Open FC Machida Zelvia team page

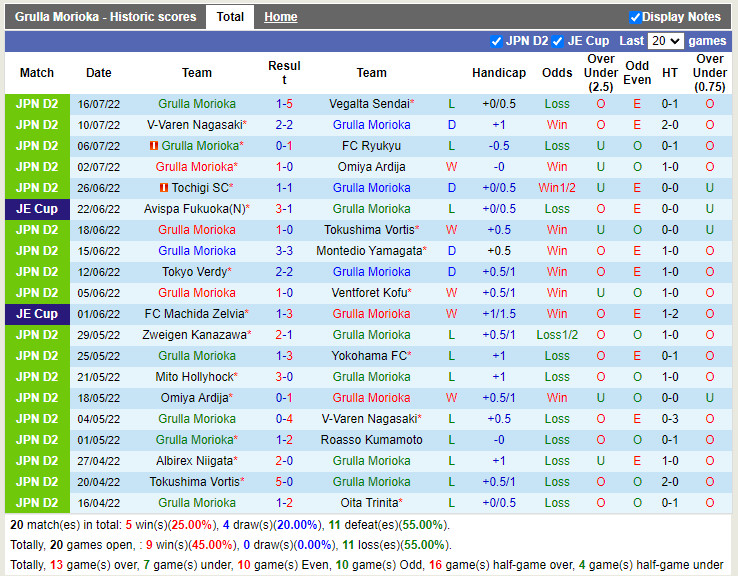(x=194, y=314)
